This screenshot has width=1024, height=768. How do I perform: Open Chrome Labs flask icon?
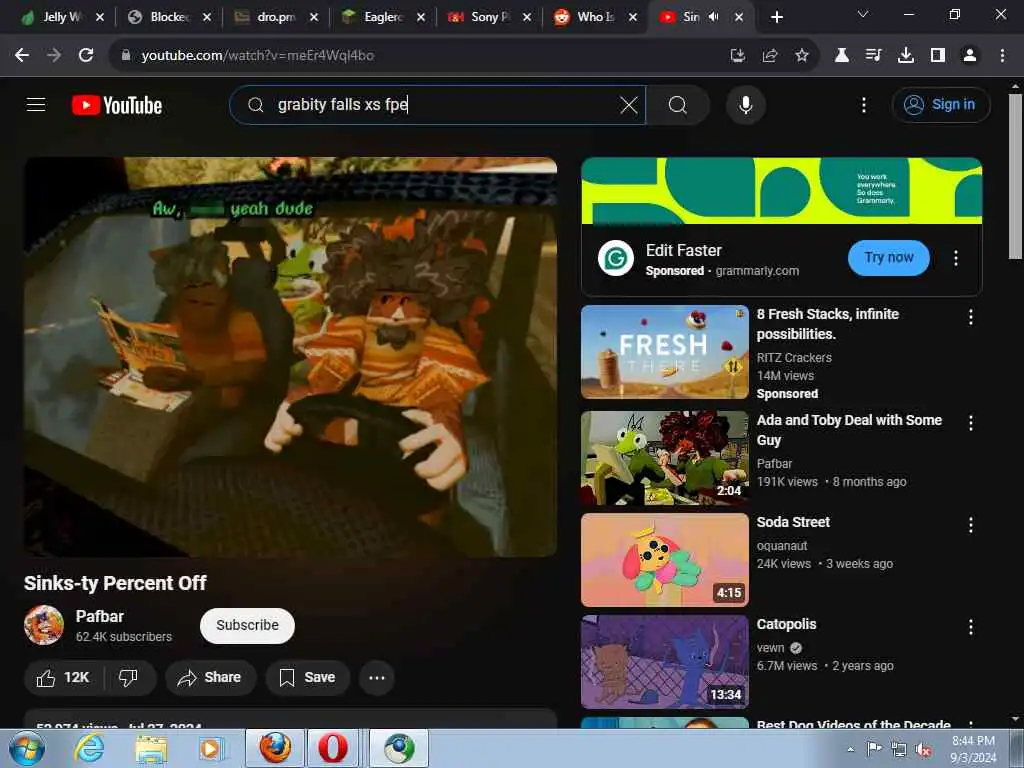click(842, 56)
